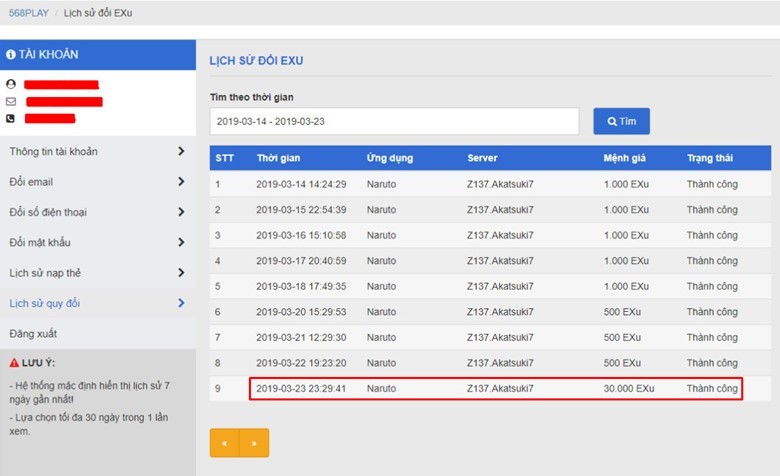
Task: Select timestamp 2019-03-22 19:23:20
Action: (x=301, y=363)
